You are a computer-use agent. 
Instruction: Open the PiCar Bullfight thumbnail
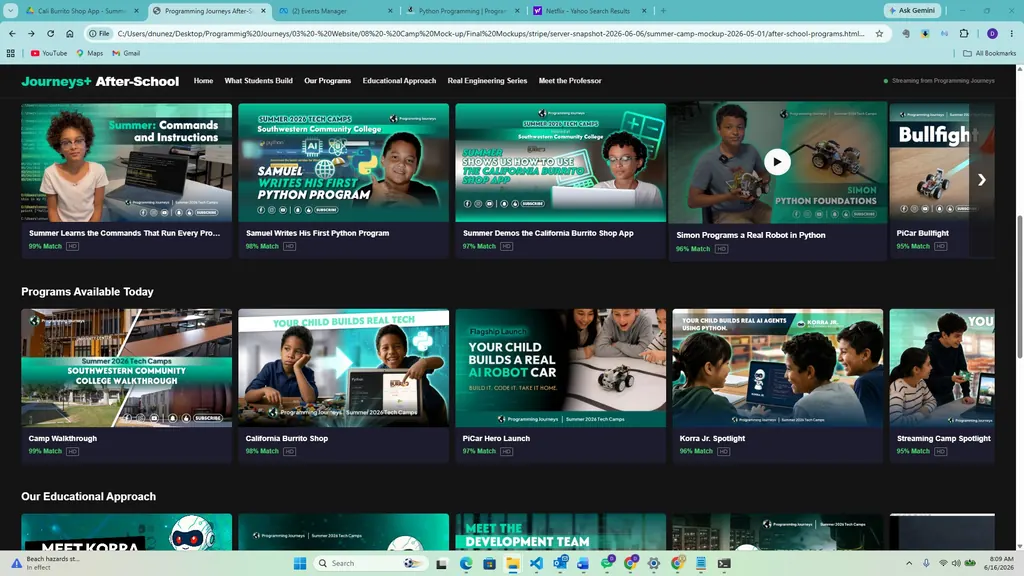click(x=942, y=163)
